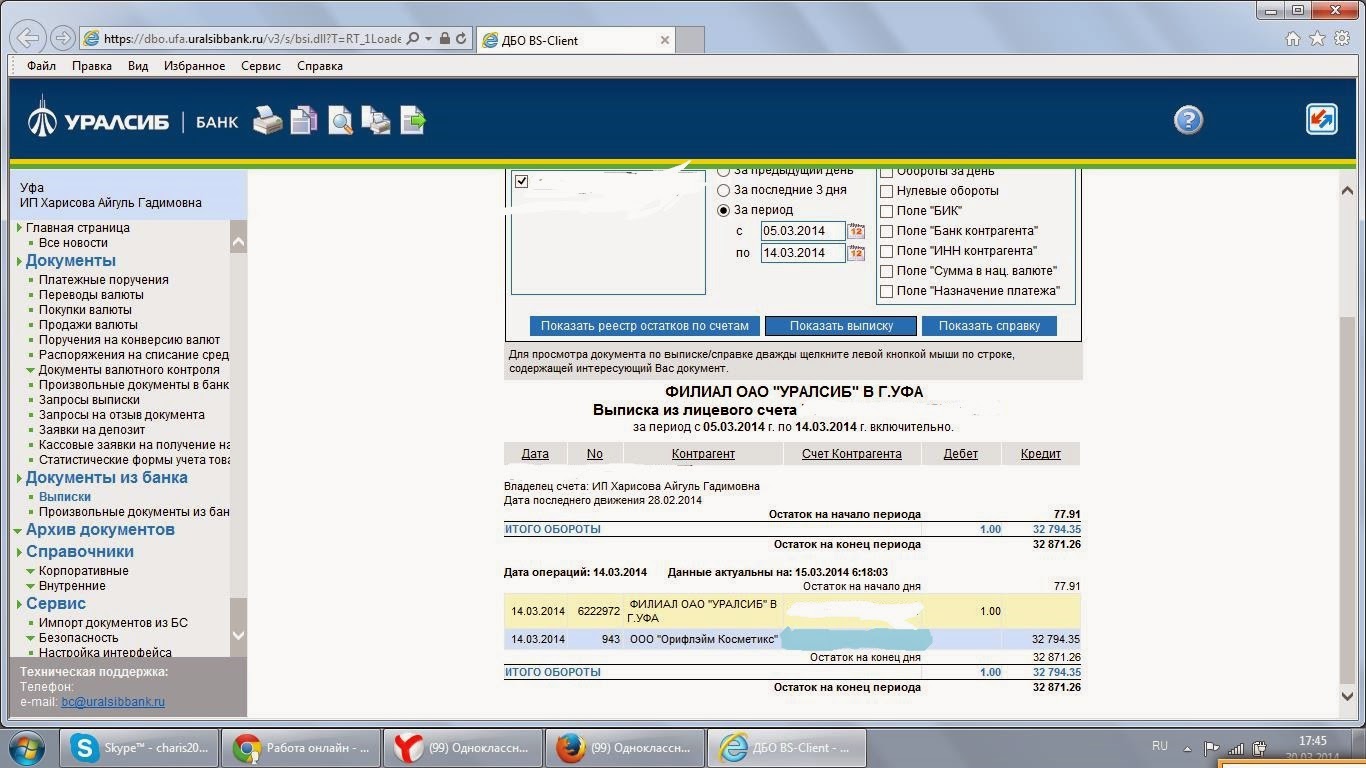Open the Избранное menu
1366x768 pixels.
pyautogui.click(x=194, y=66)
